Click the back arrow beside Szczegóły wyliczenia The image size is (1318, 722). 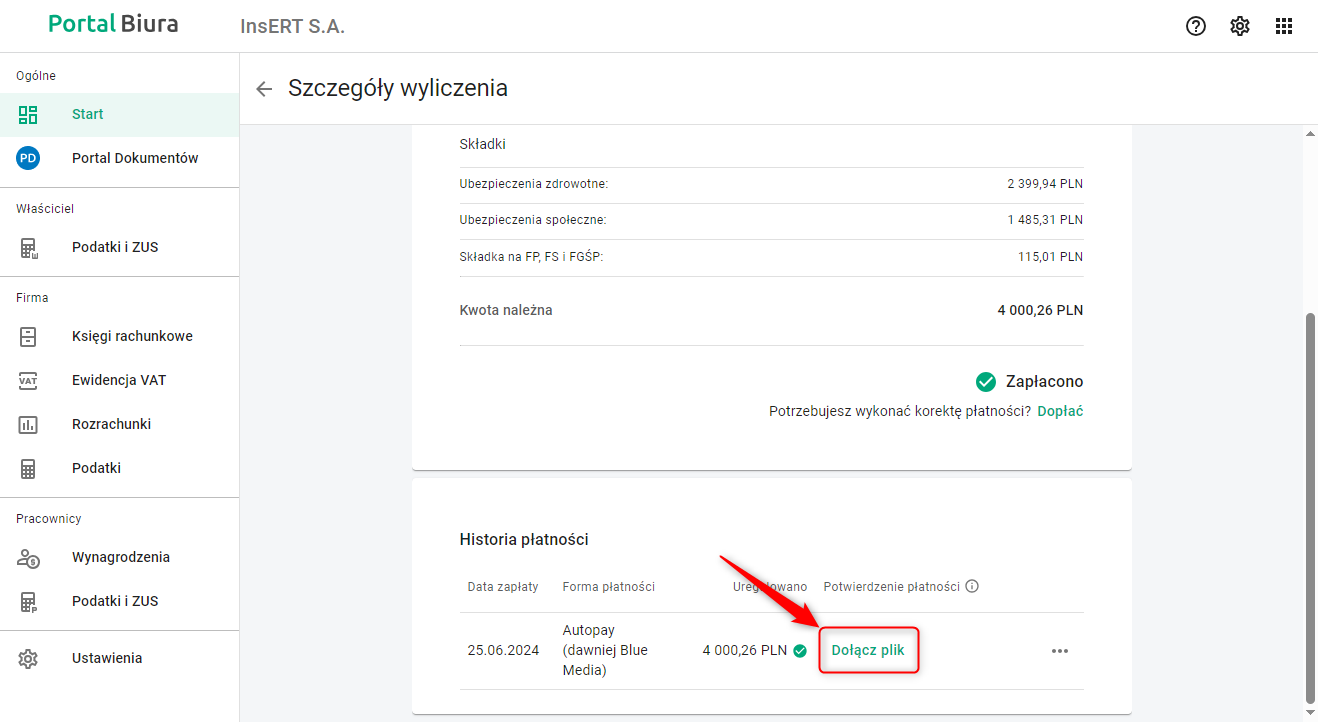[264, 89]
